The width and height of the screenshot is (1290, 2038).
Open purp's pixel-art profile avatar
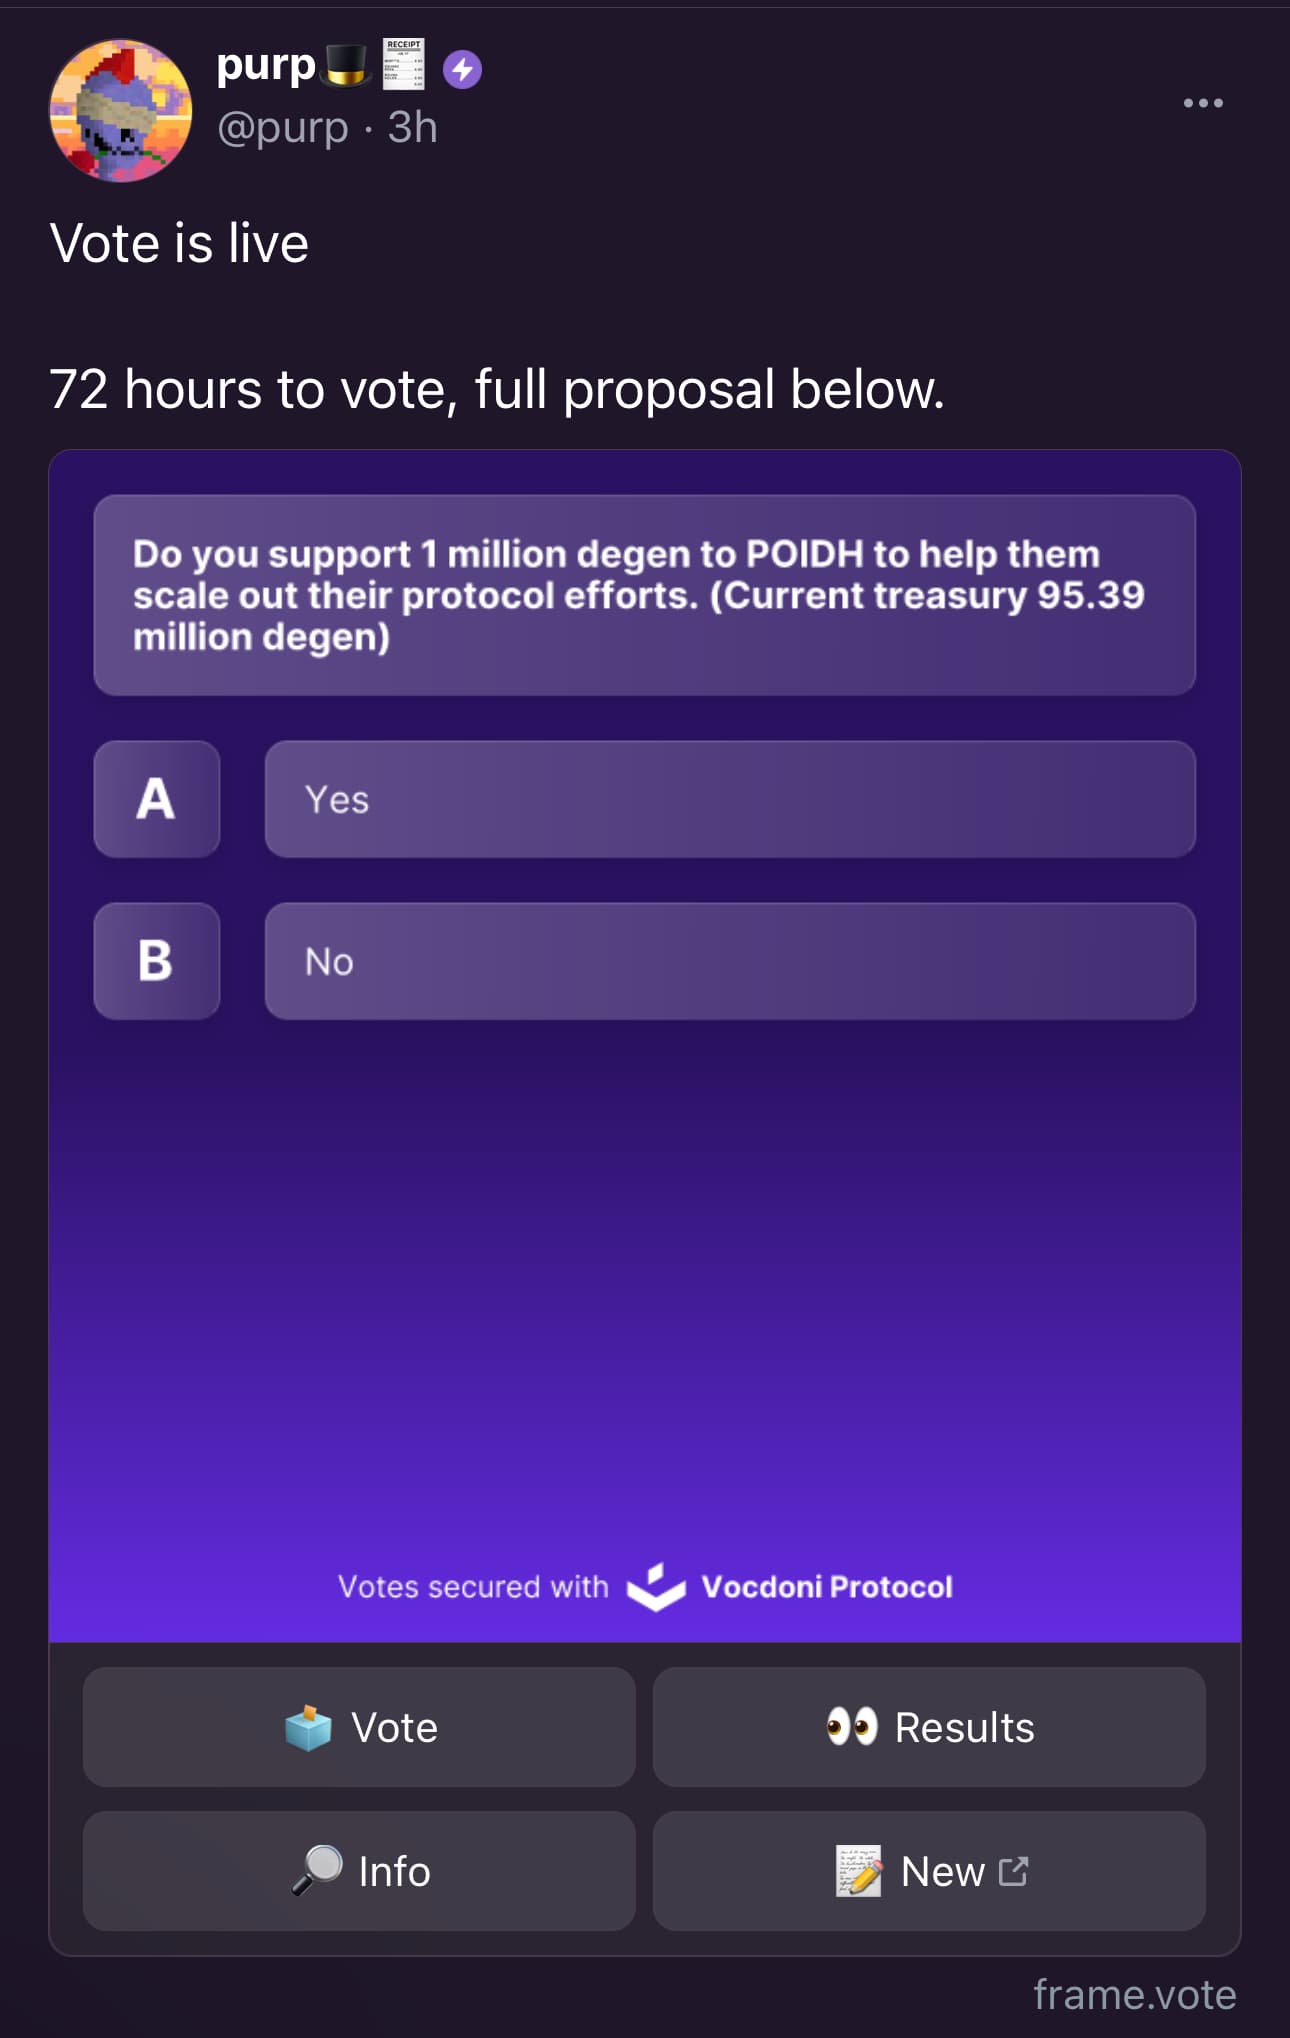point(121,111)
